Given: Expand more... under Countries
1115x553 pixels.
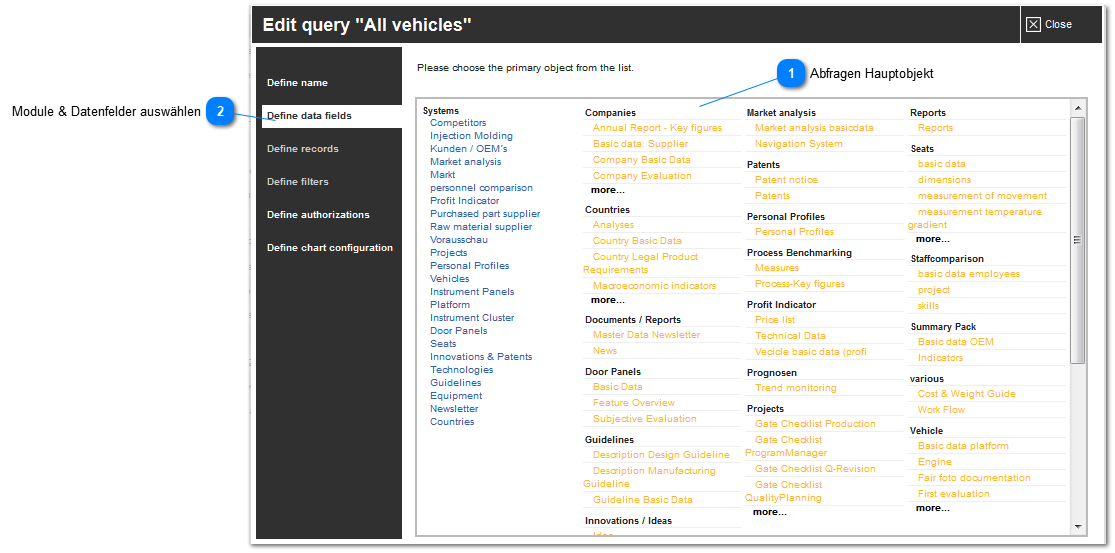Looking at the screenshot, I should [x=608, y=300].
